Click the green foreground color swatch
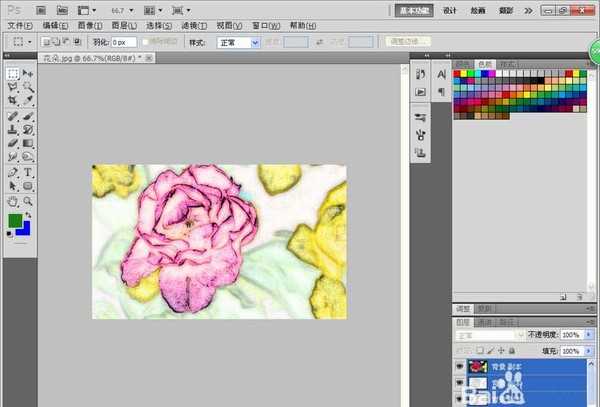This screenshot has height=407, width=600. point(14,219)
